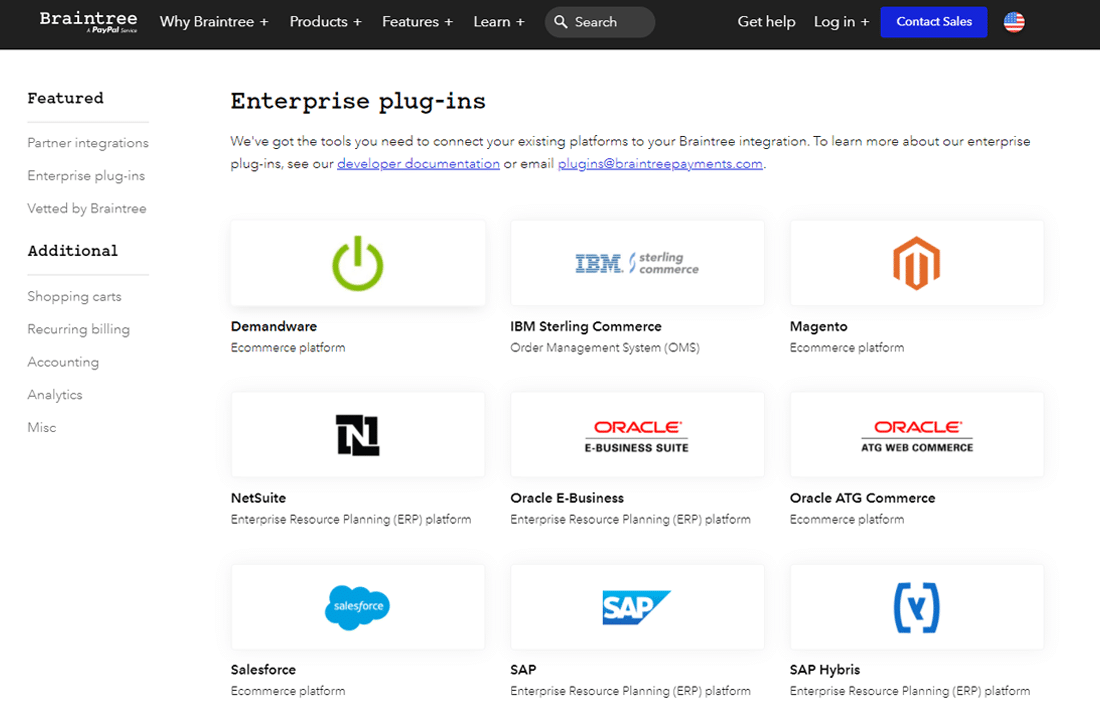Select the orange Magento logo
Viewport: 1100px width, 716px height.
pyautogui.click(x=916, y=263)
